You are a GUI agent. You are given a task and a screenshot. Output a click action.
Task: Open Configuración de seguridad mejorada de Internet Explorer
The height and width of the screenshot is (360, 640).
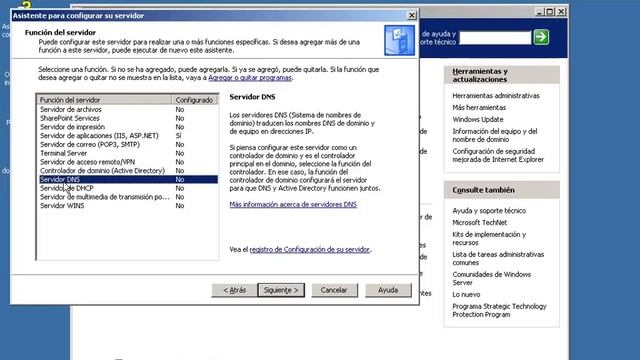pos(498,156)
